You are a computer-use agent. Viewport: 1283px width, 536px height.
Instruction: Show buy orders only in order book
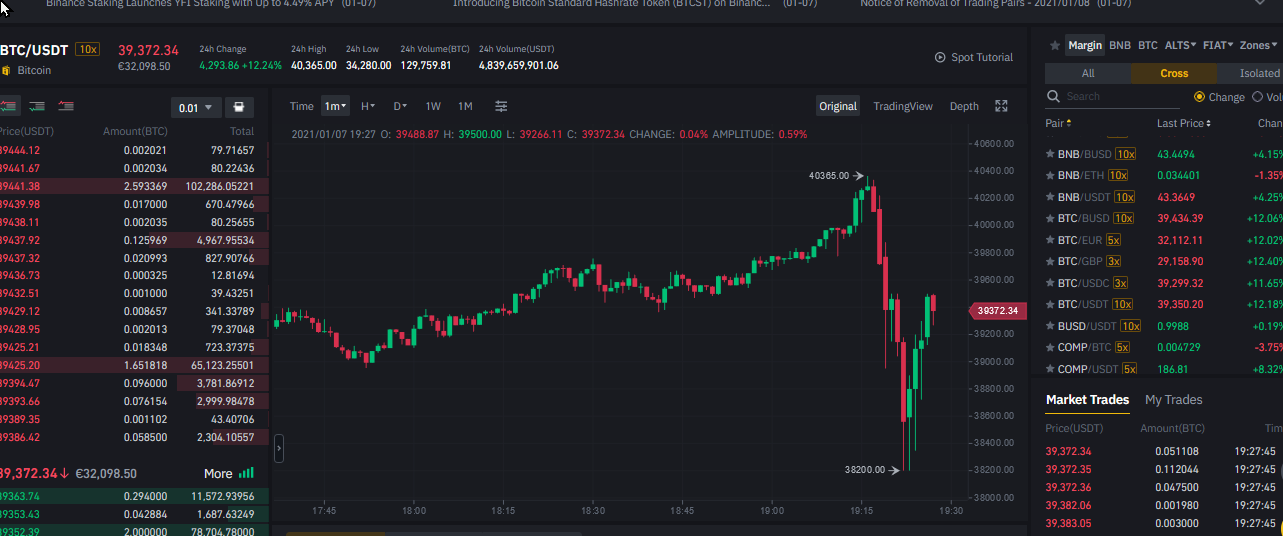click(37, 106)
